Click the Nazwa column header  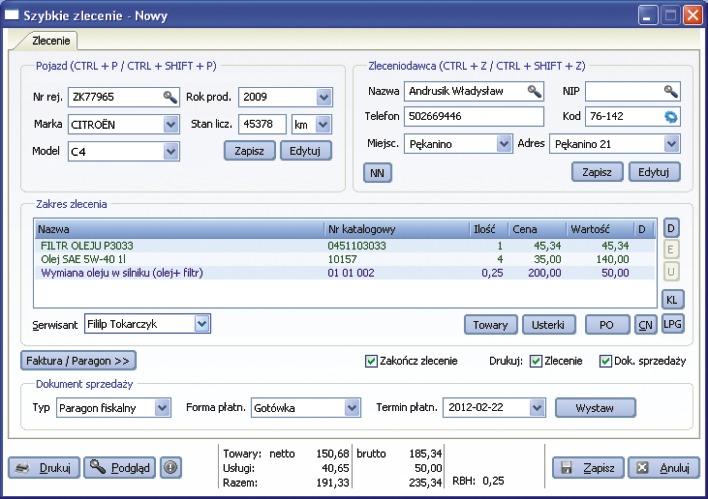pos(179,229)
